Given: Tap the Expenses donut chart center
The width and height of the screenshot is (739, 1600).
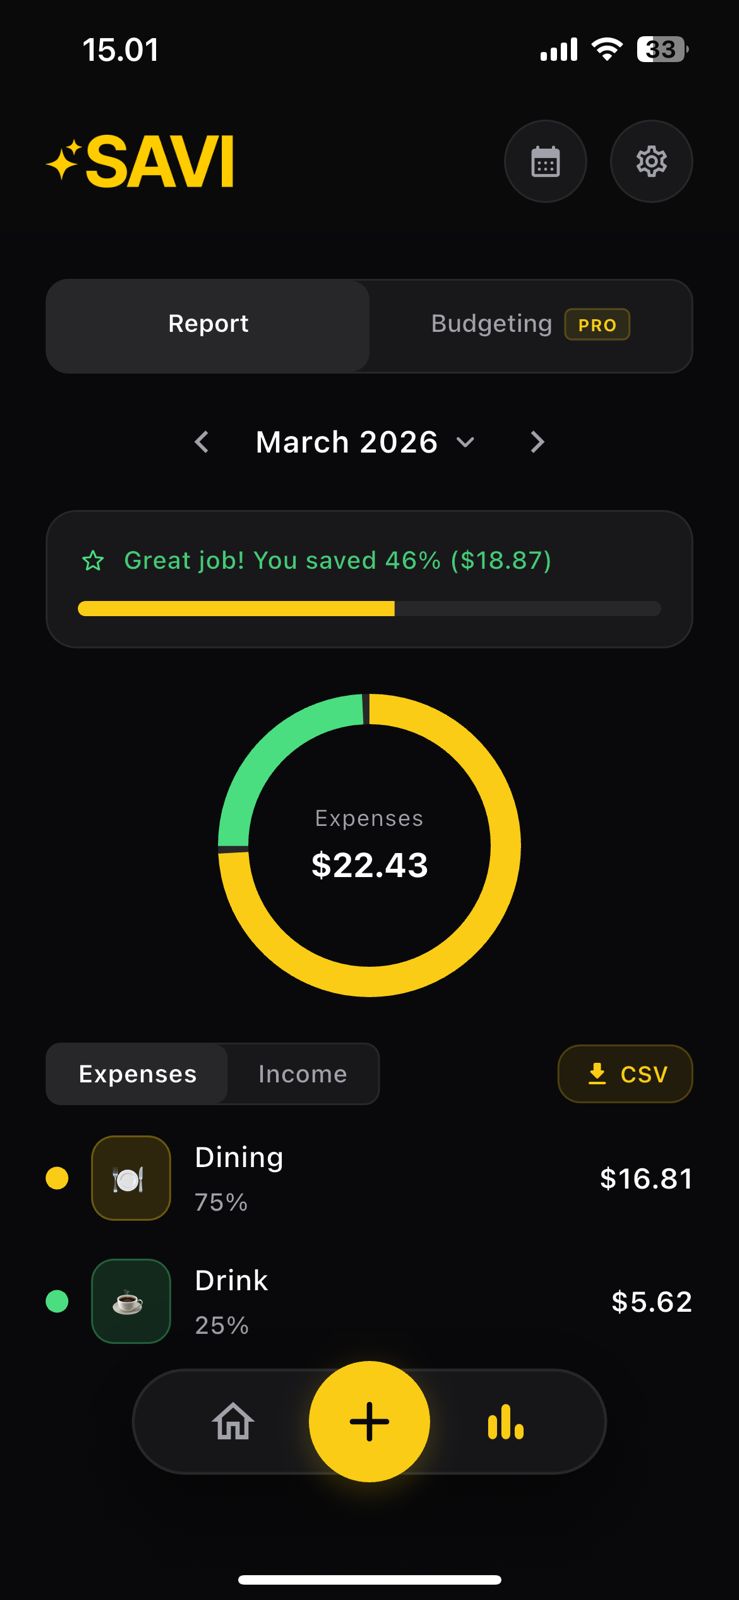Looking at the screenshot, I should coord(369,845).
